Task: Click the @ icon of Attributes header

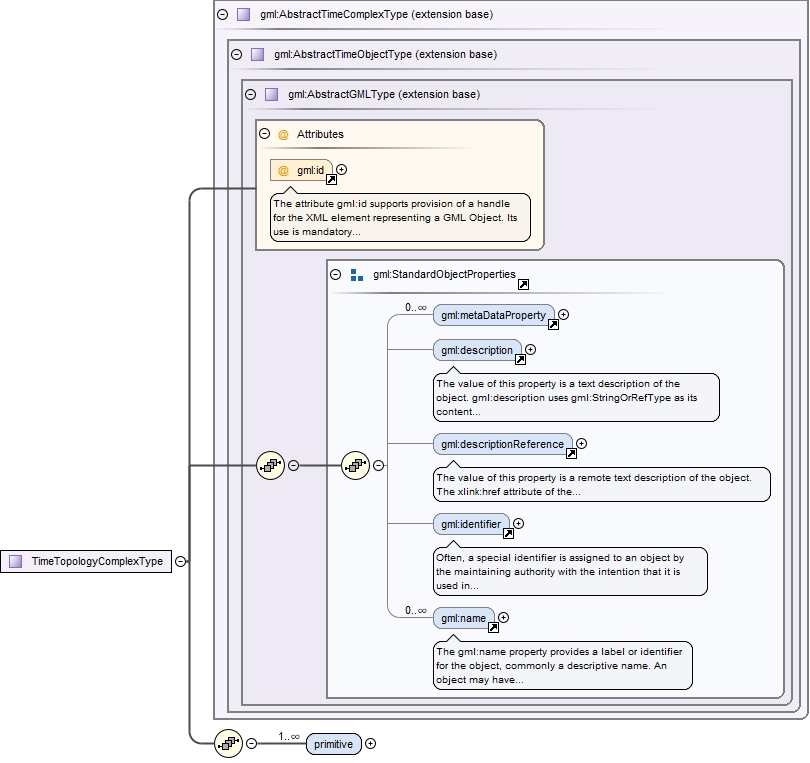Action: (283, 134)
